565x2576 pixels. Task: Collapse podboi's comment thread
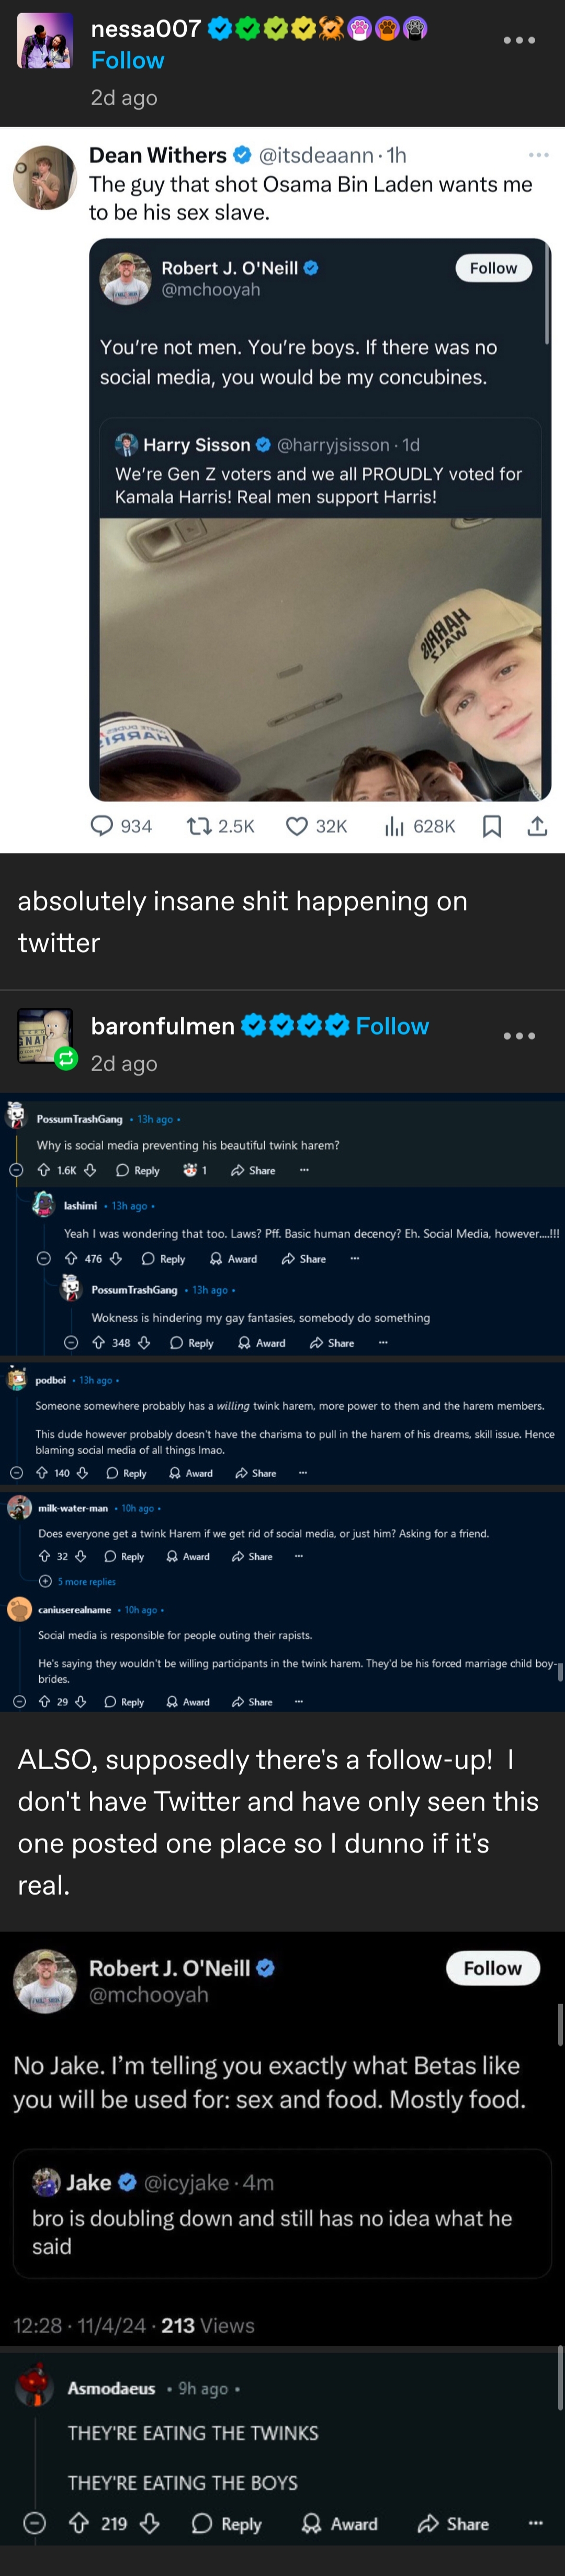(16, 1473)
